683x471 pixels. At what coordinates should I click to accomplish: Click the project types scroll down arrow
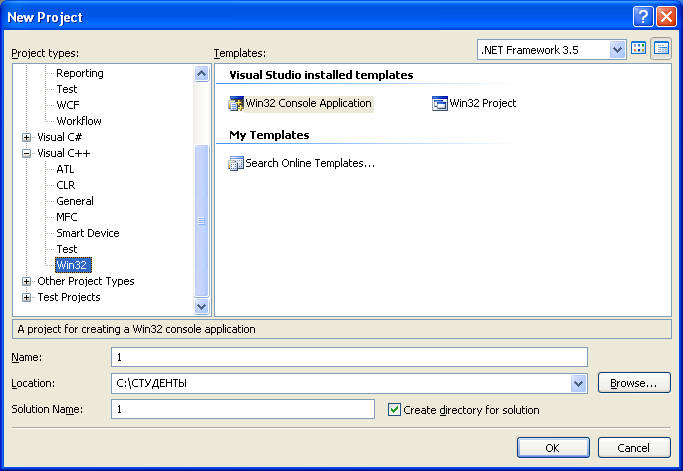coord(201,306)
